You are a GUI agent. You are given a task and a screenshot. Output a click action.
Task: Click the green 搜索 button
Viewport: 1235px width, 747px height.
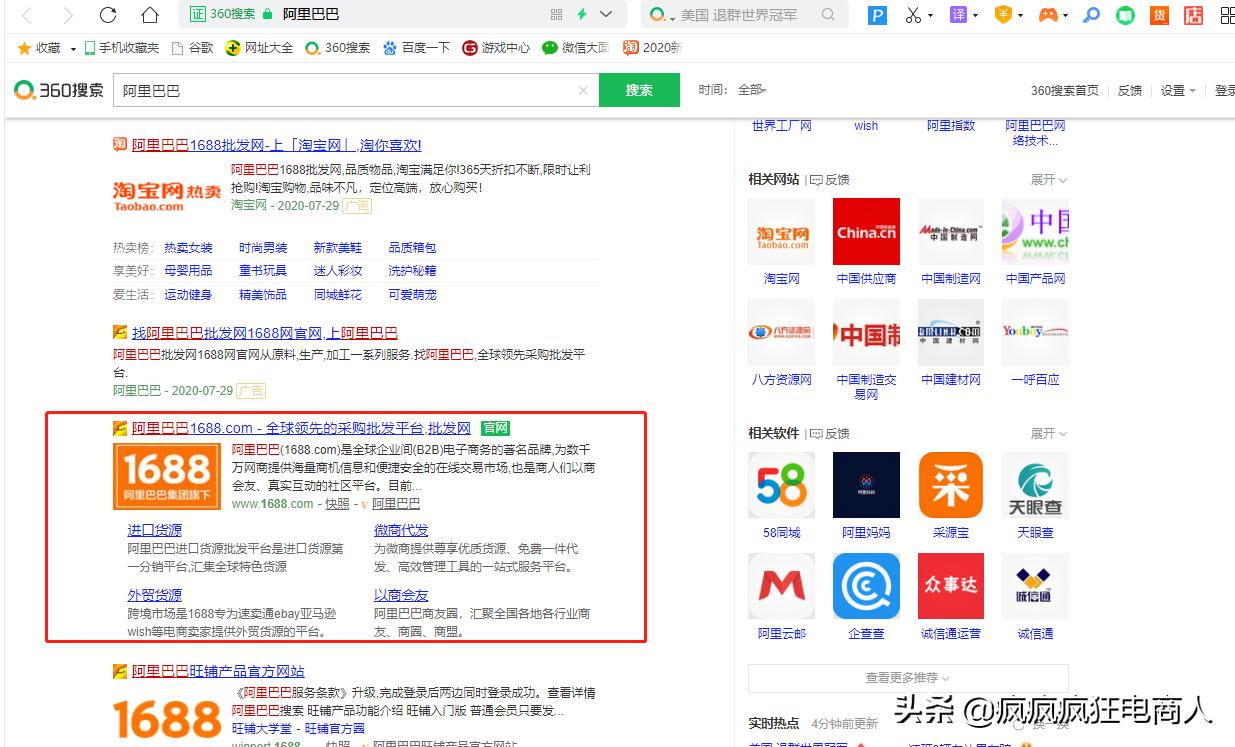pos(639,90)
